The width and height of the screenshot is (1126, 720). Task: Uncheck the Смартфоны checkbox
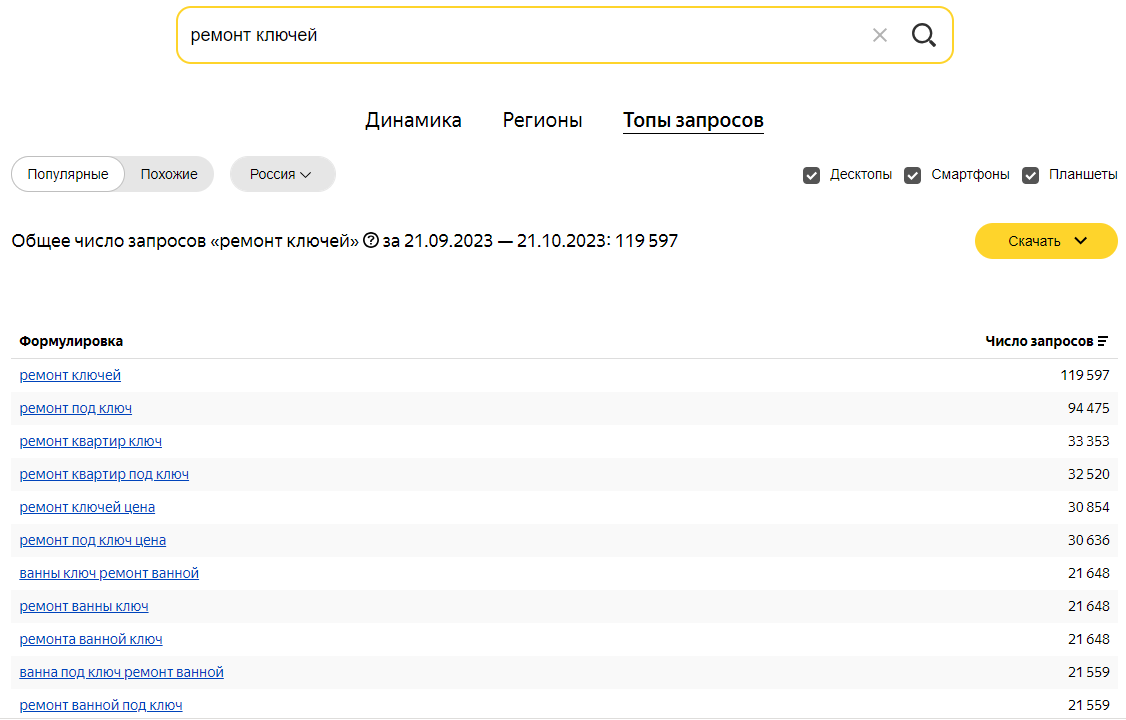tap(913, 175)
